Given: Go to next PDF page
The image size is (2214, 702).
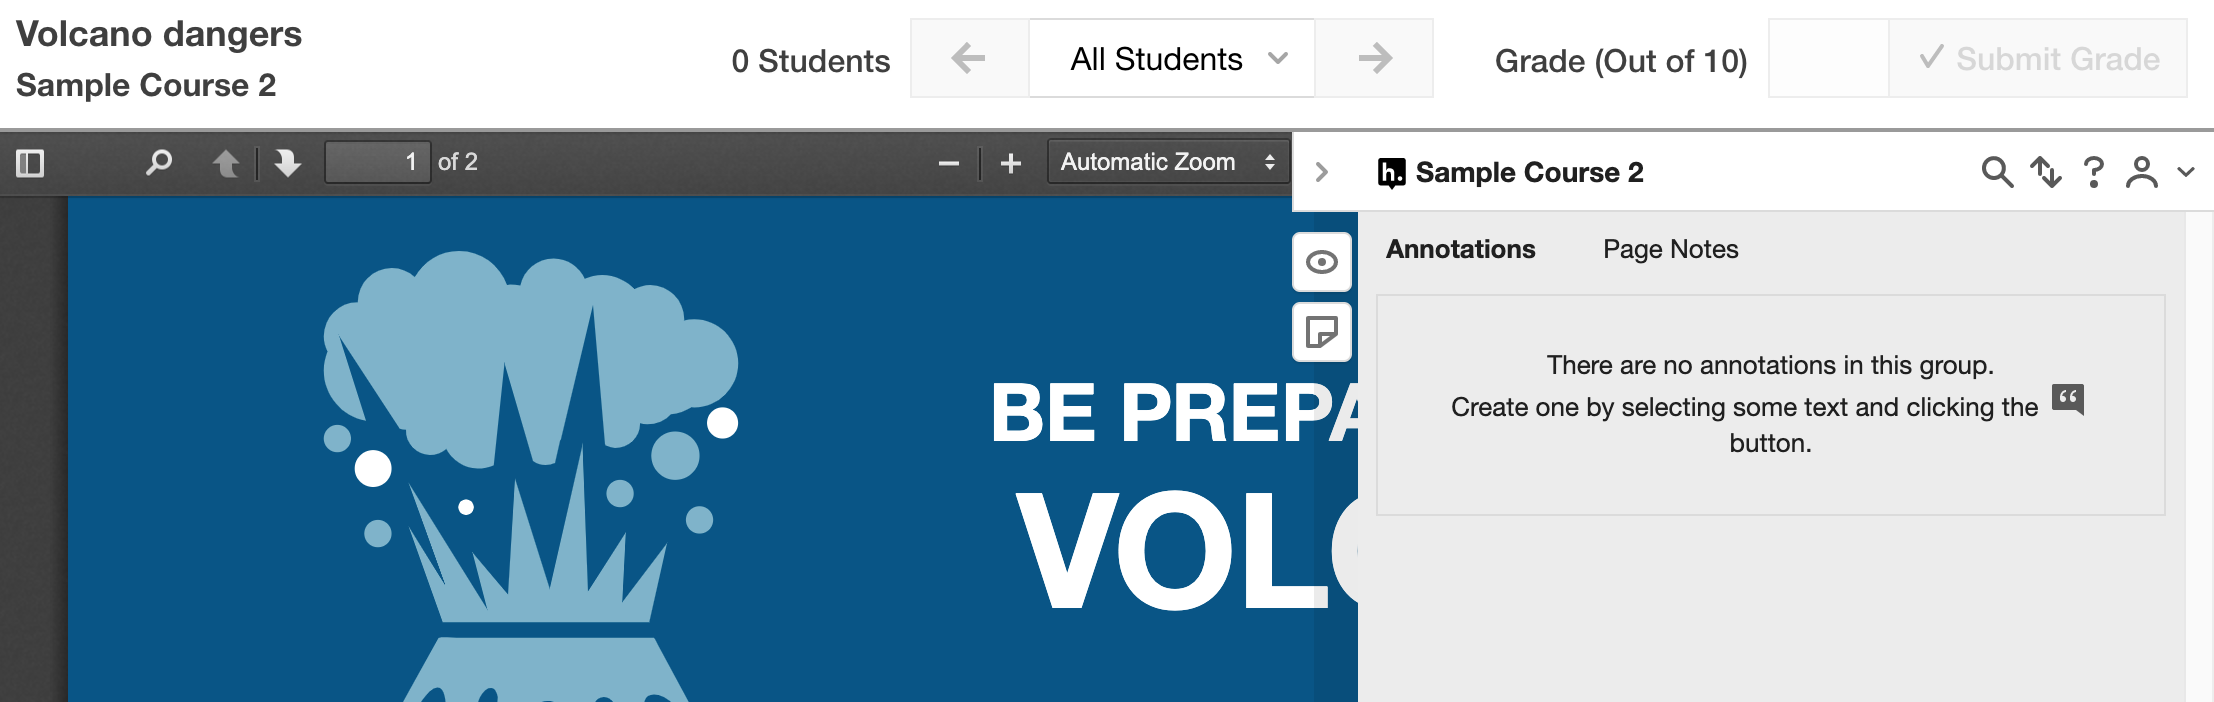Looking at the screenshot, I should [x=288, y=163].
